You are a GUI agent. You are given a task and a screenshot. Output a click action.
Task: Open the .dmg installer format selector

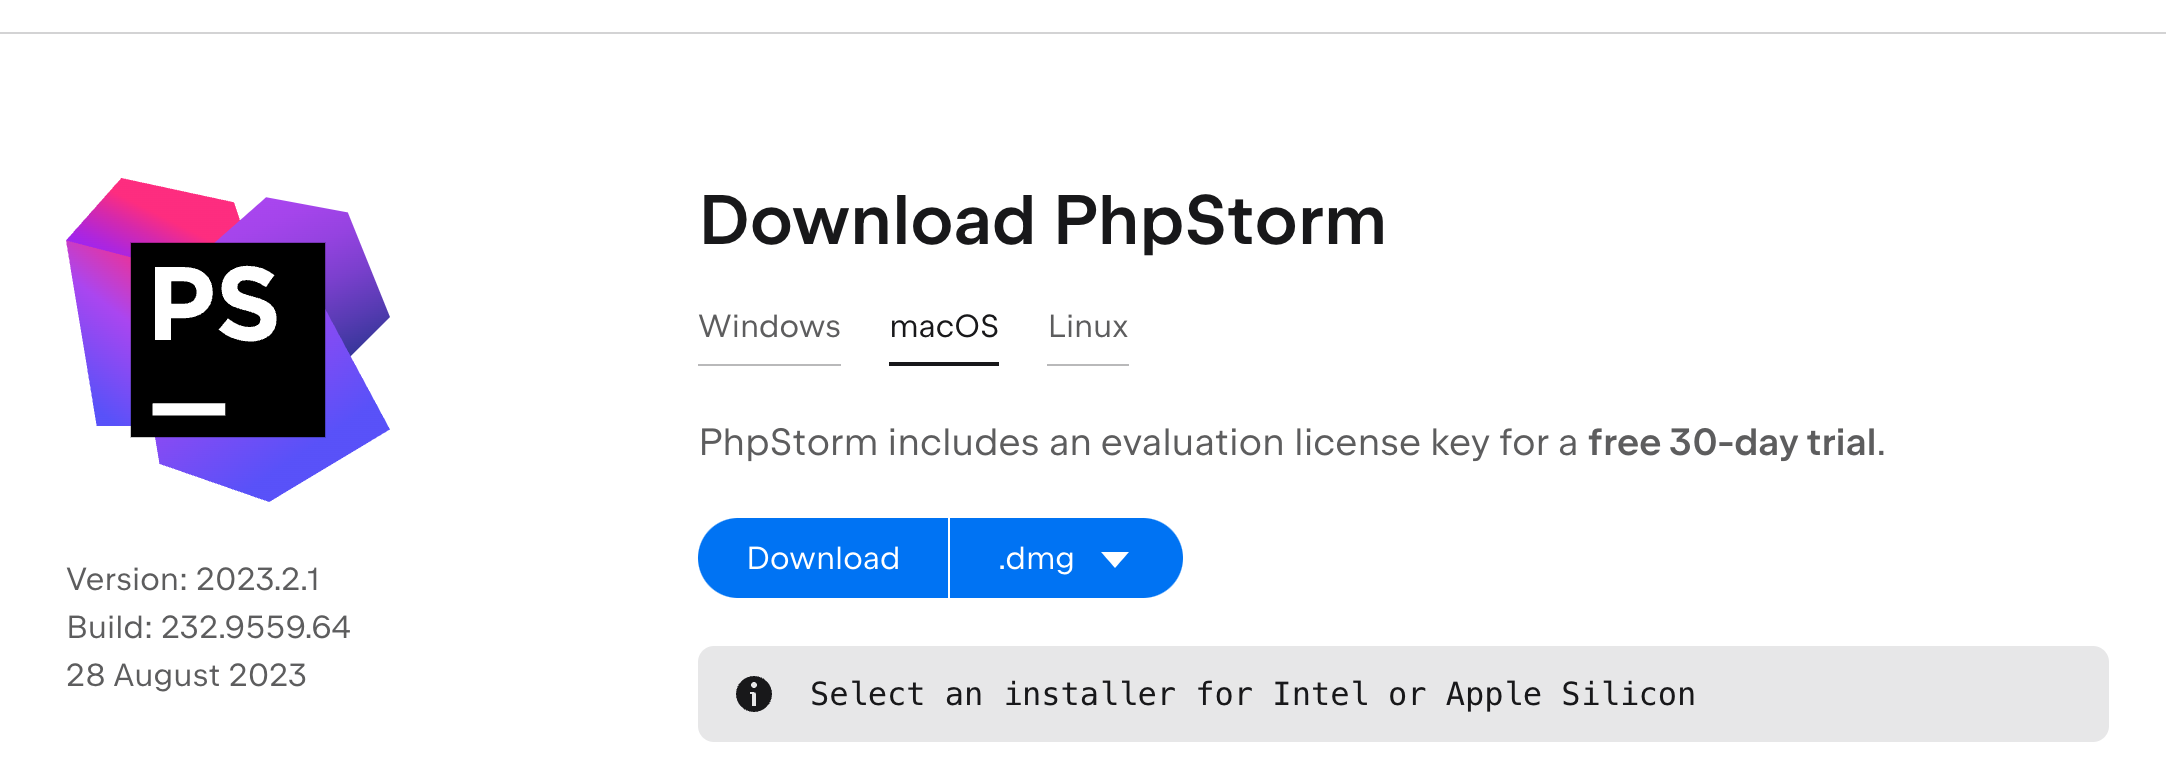[x=1065, y=558]
